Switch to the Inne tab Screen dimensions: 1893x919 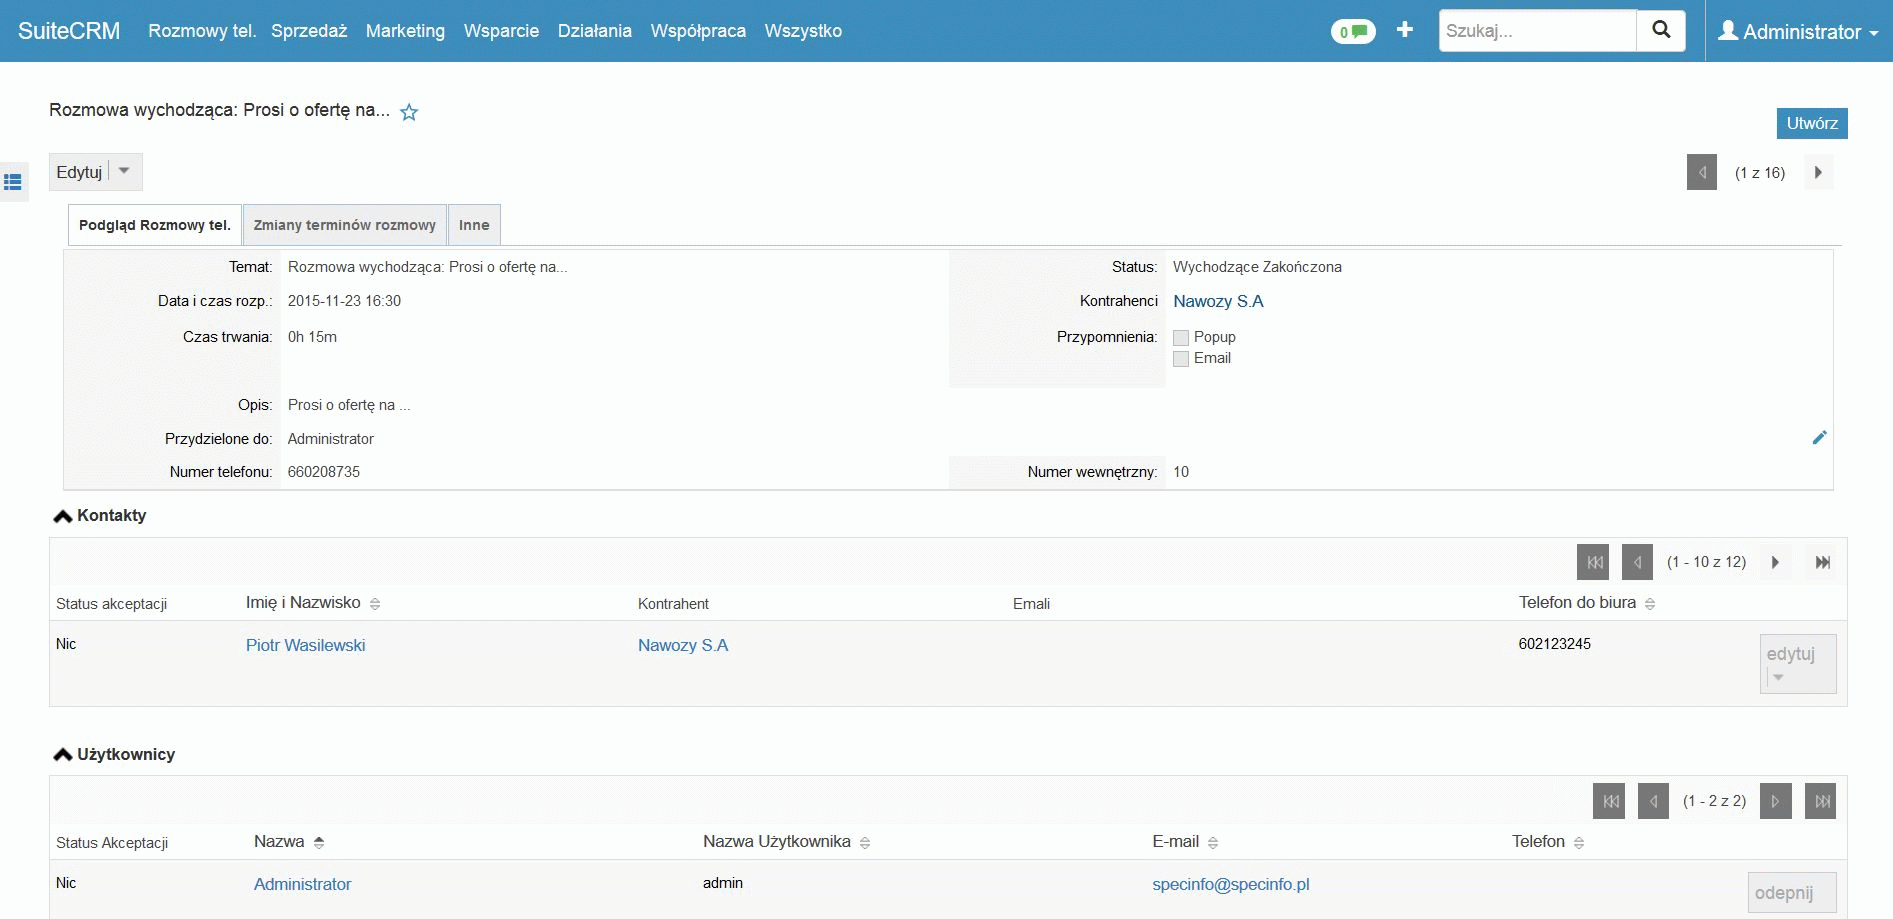(x=474, y=225)
